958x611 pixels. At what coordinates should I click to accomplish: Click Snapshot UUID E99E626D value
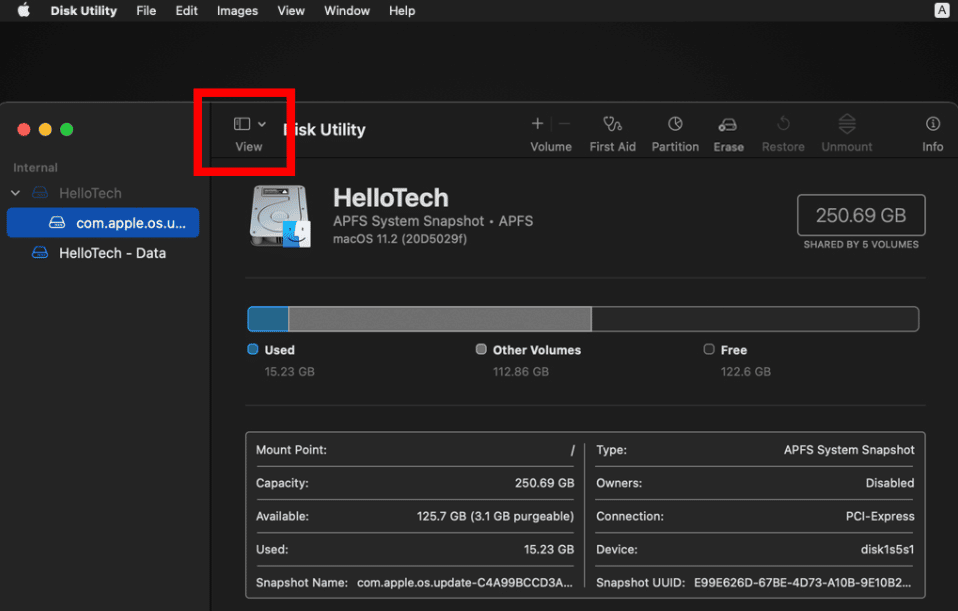pyautogui.click(x=802, y=582)
